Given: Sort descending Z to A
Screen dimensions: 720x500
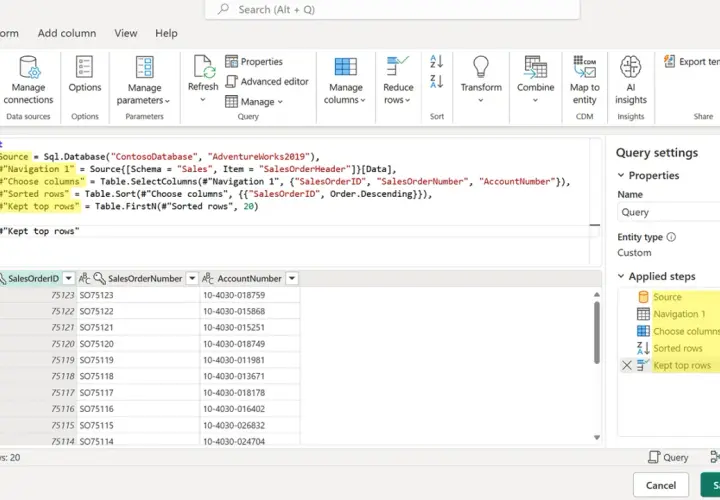Looking at the screenshot, I should [437, 82].
